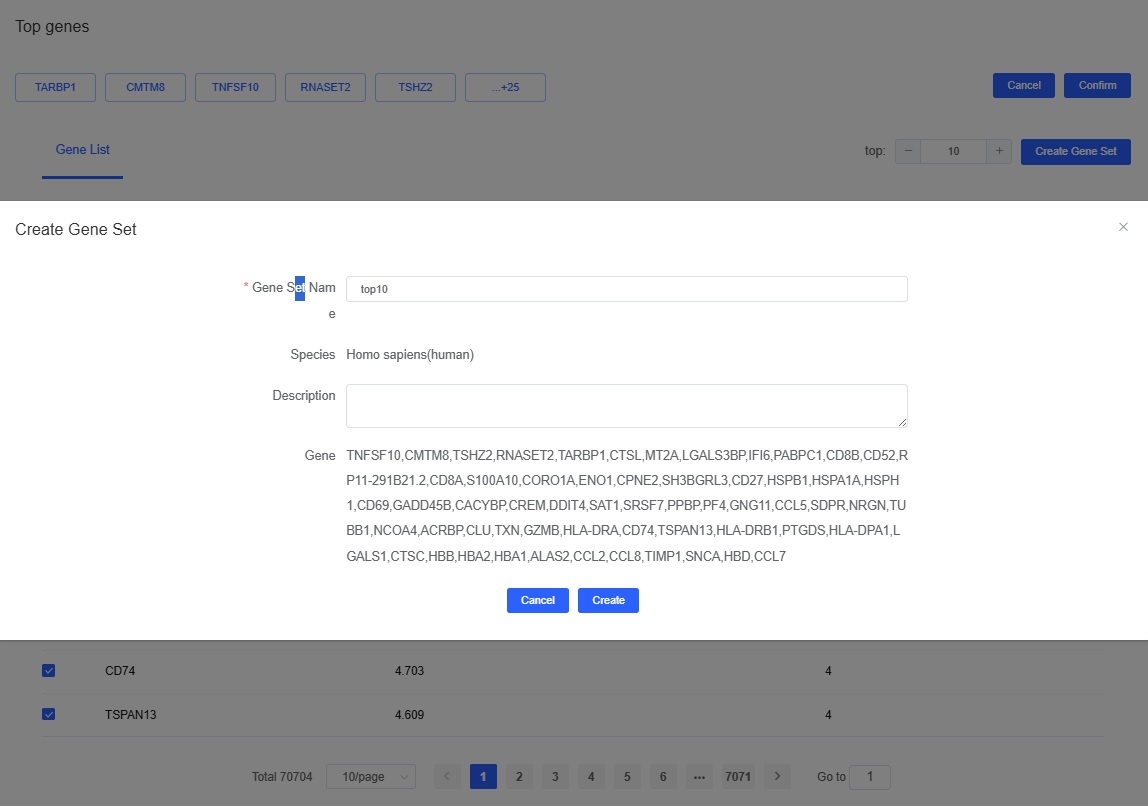Screen dimensions: 1148x806
Task: Deselect the TARBP1 gene chip
Action: tap(55, 87)
